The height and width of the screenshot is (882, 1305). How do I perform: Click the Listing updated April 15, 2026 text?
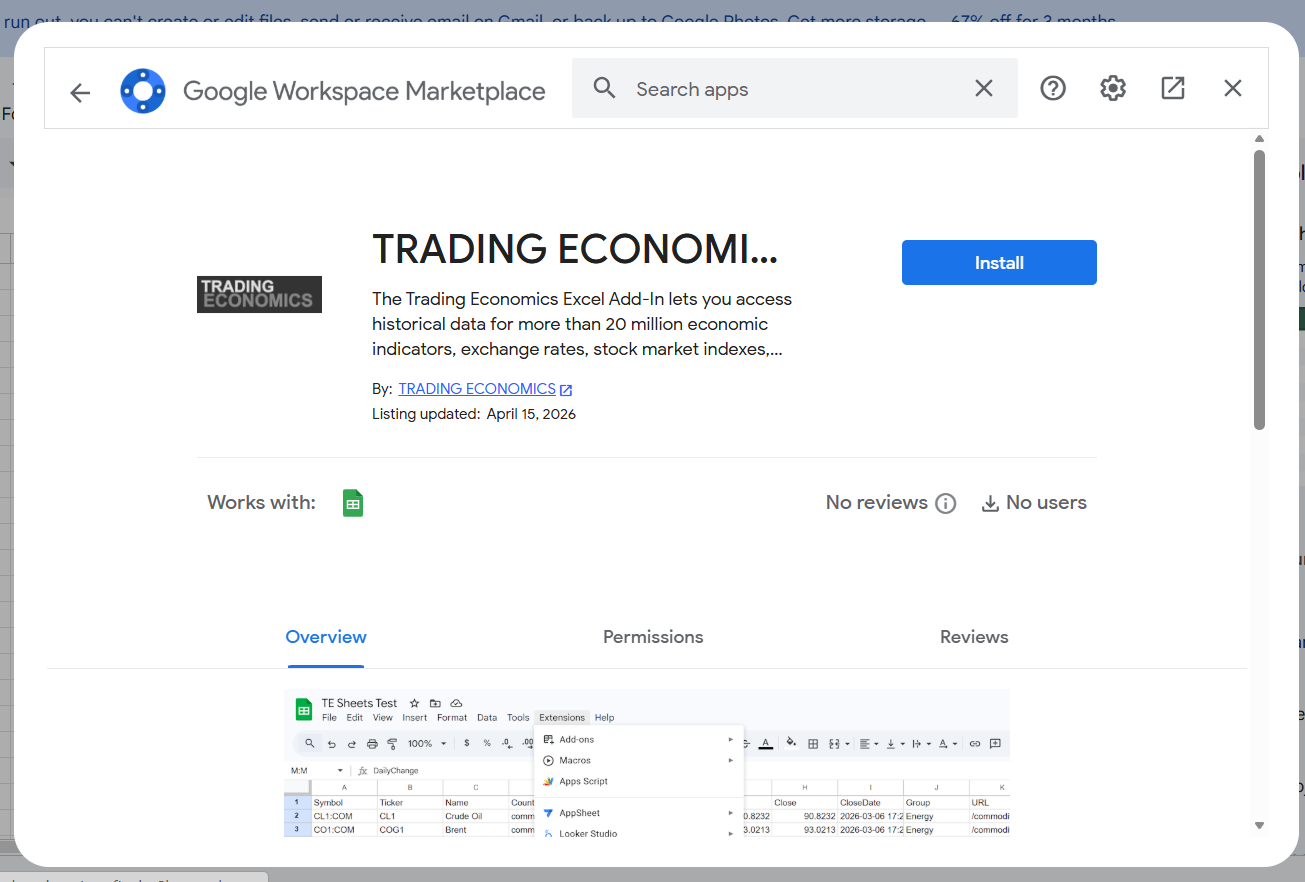(x=474, y=414)
